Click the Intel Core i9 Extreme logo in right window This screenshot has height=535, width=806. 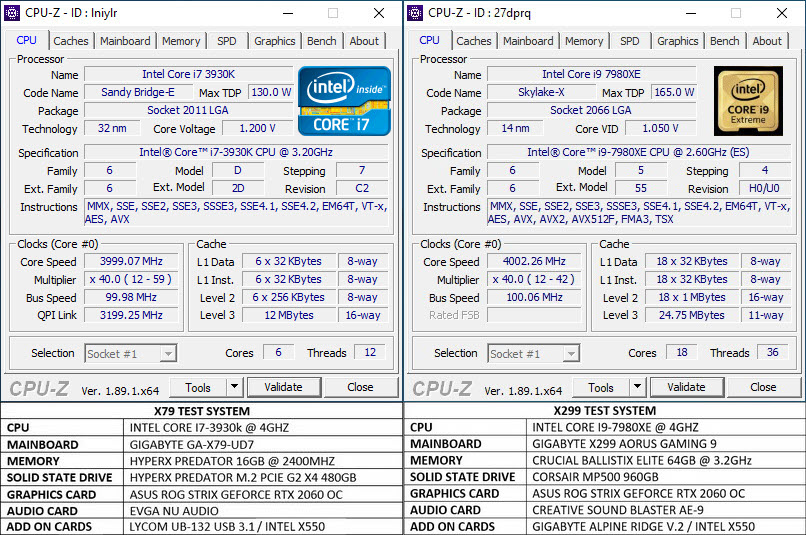(x=748, y=101)
